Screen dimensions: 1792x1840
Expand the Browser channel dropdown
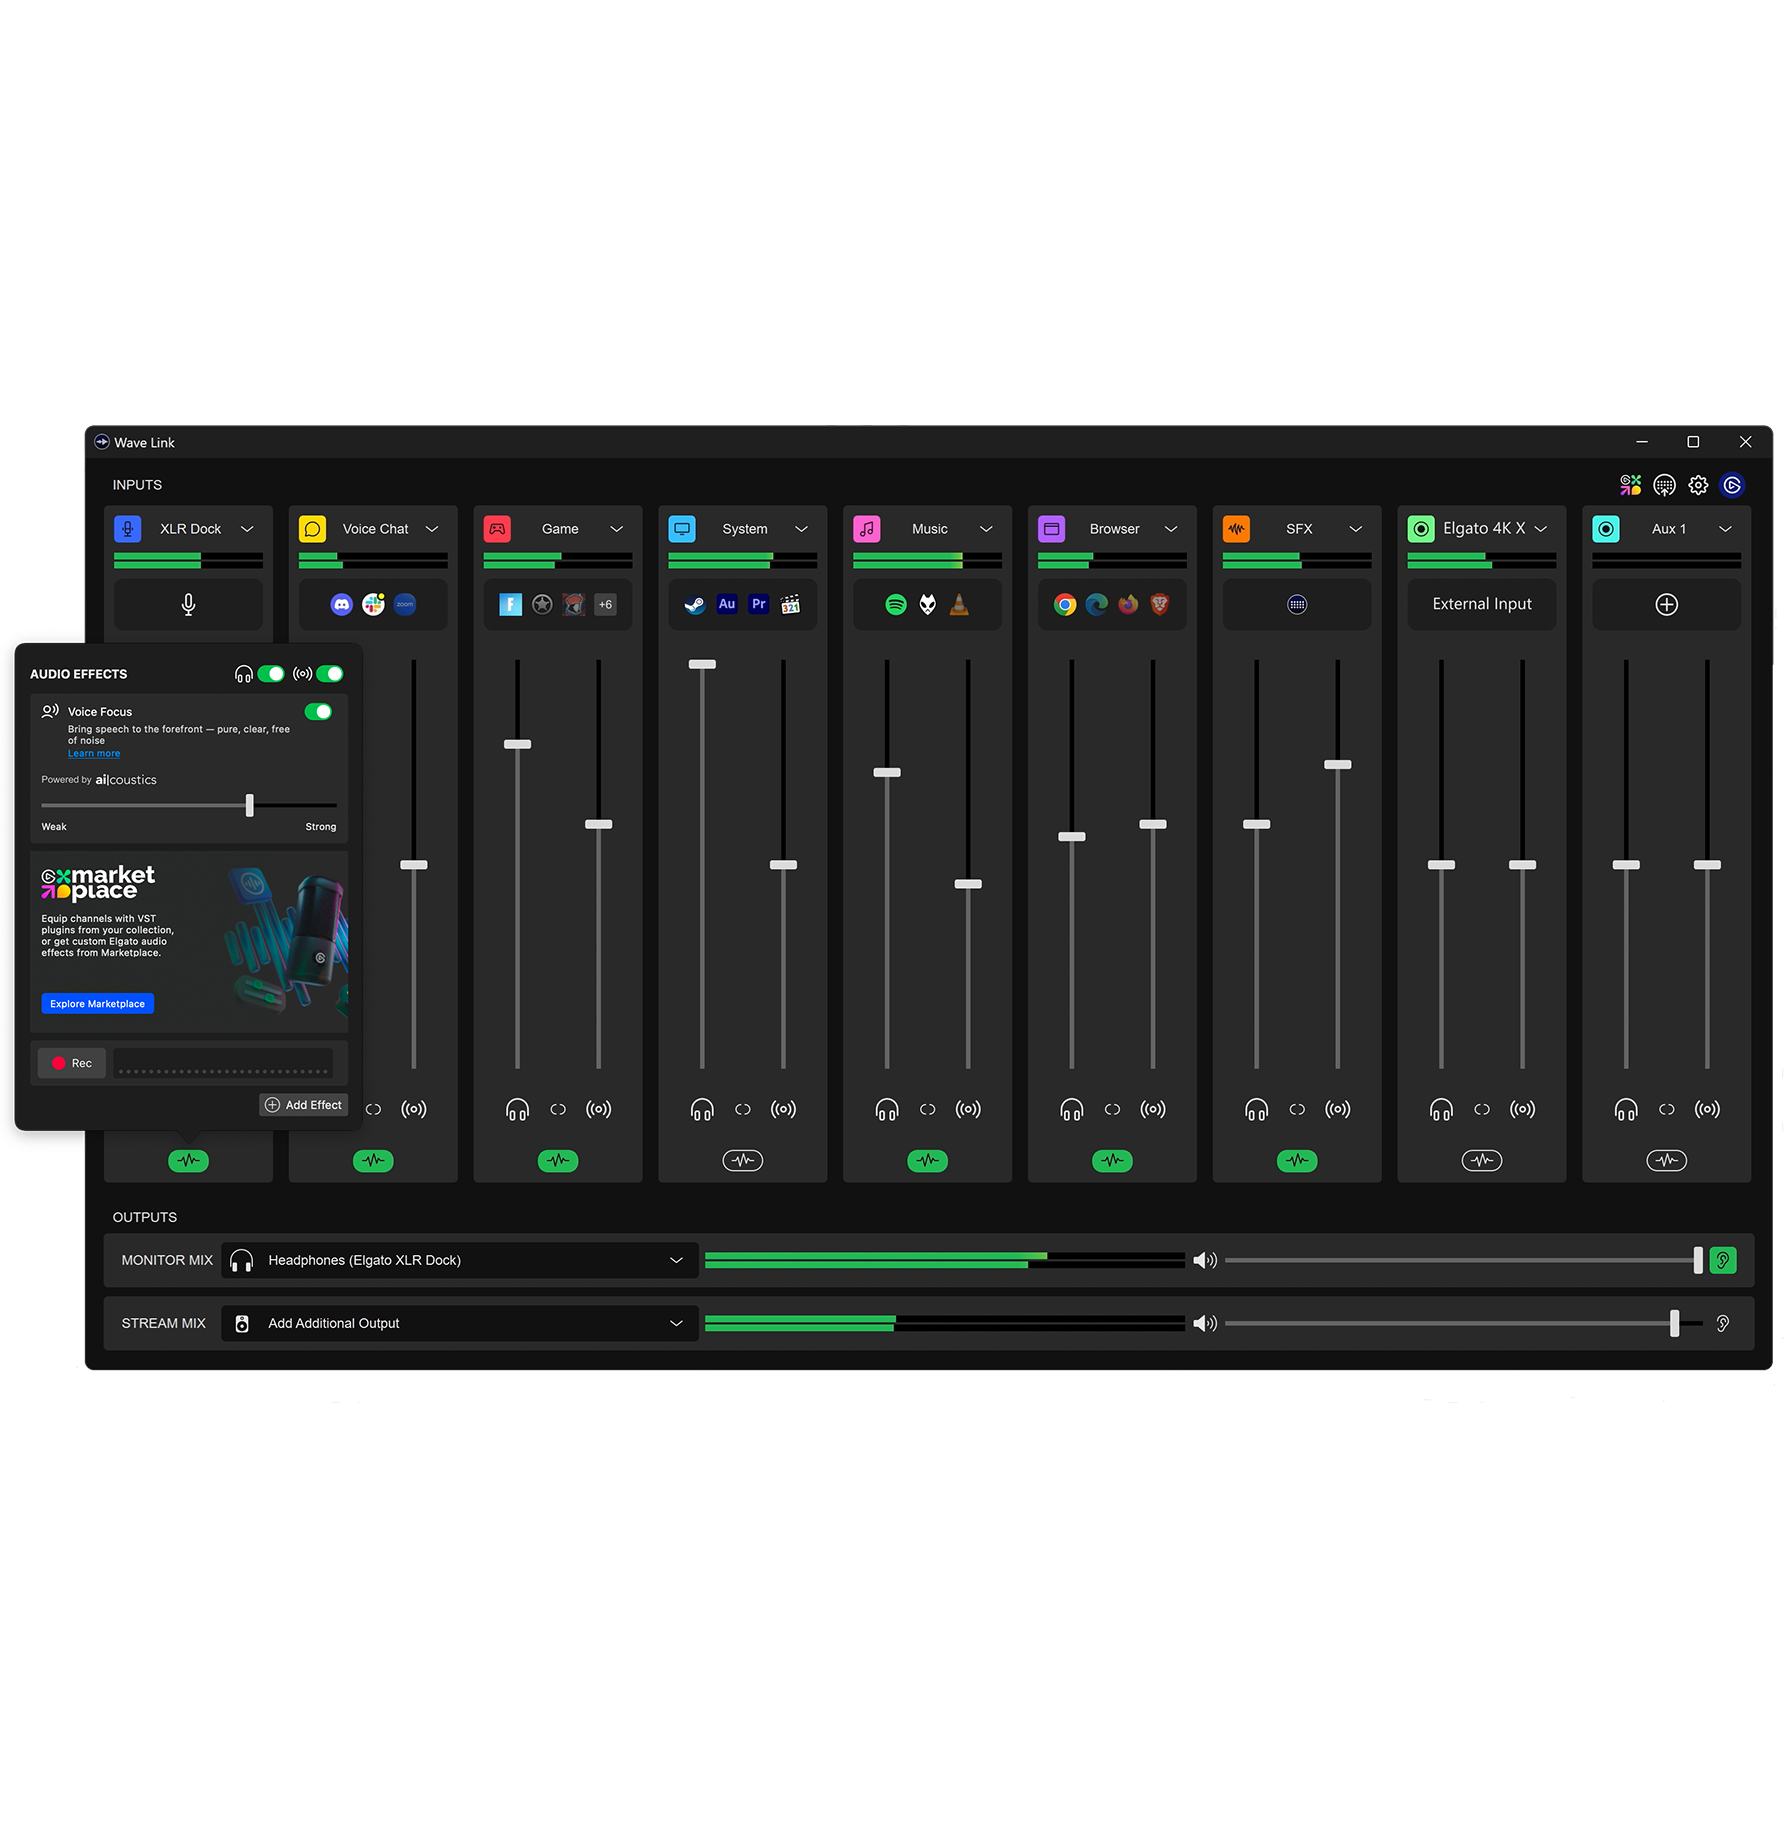click(1171, 529)
